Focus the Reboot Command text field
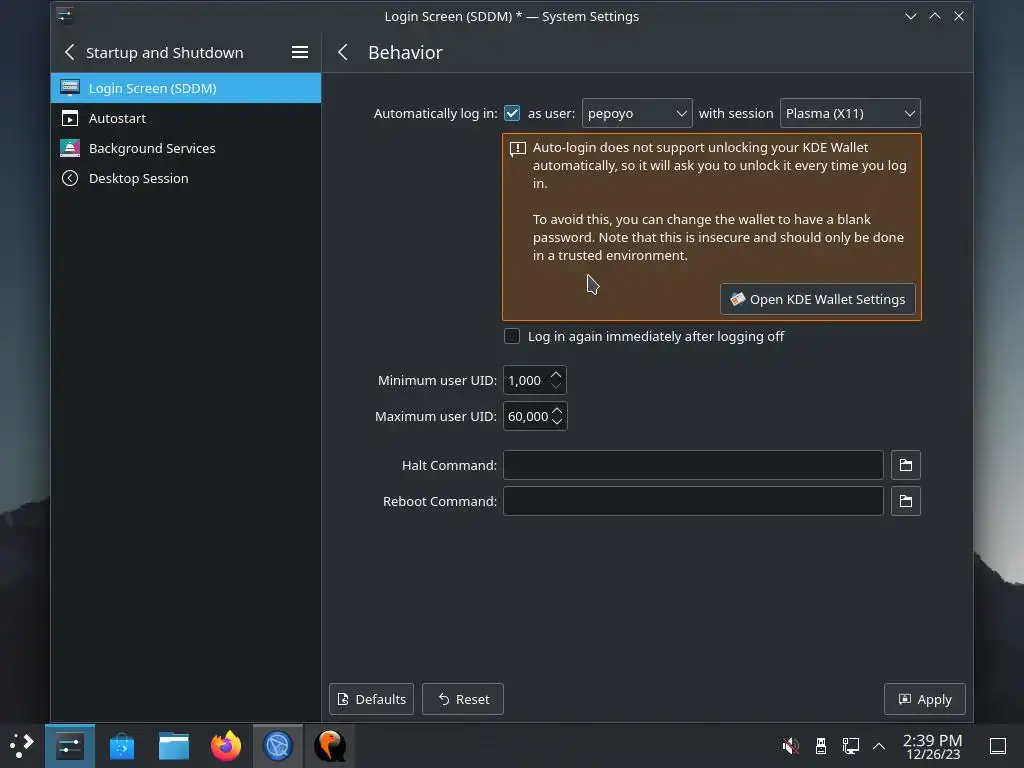 tap(693, 501)
